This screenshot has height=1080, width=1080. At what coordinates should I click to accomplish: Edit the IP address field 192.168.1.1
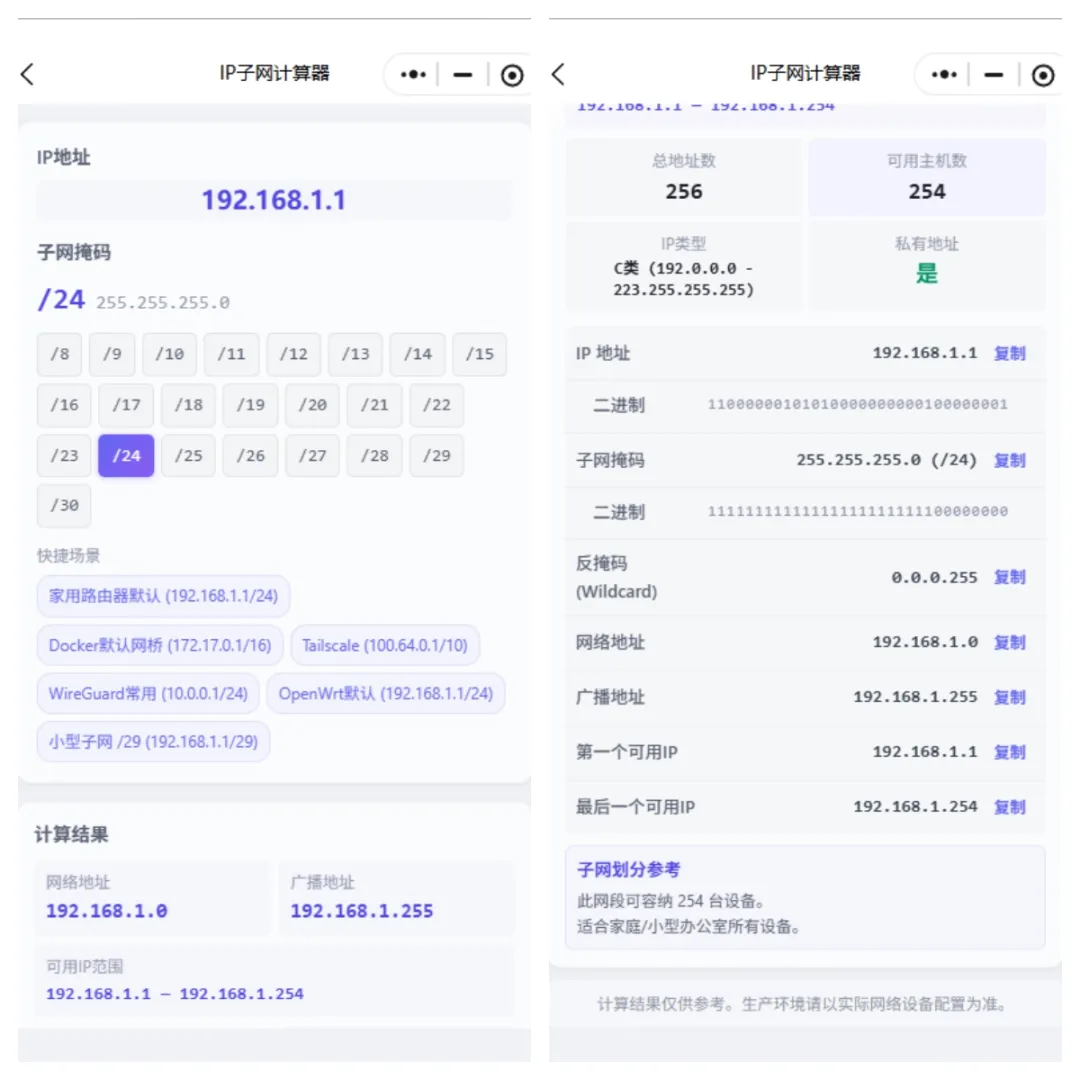pyautogui.click(x=273, y=200)
